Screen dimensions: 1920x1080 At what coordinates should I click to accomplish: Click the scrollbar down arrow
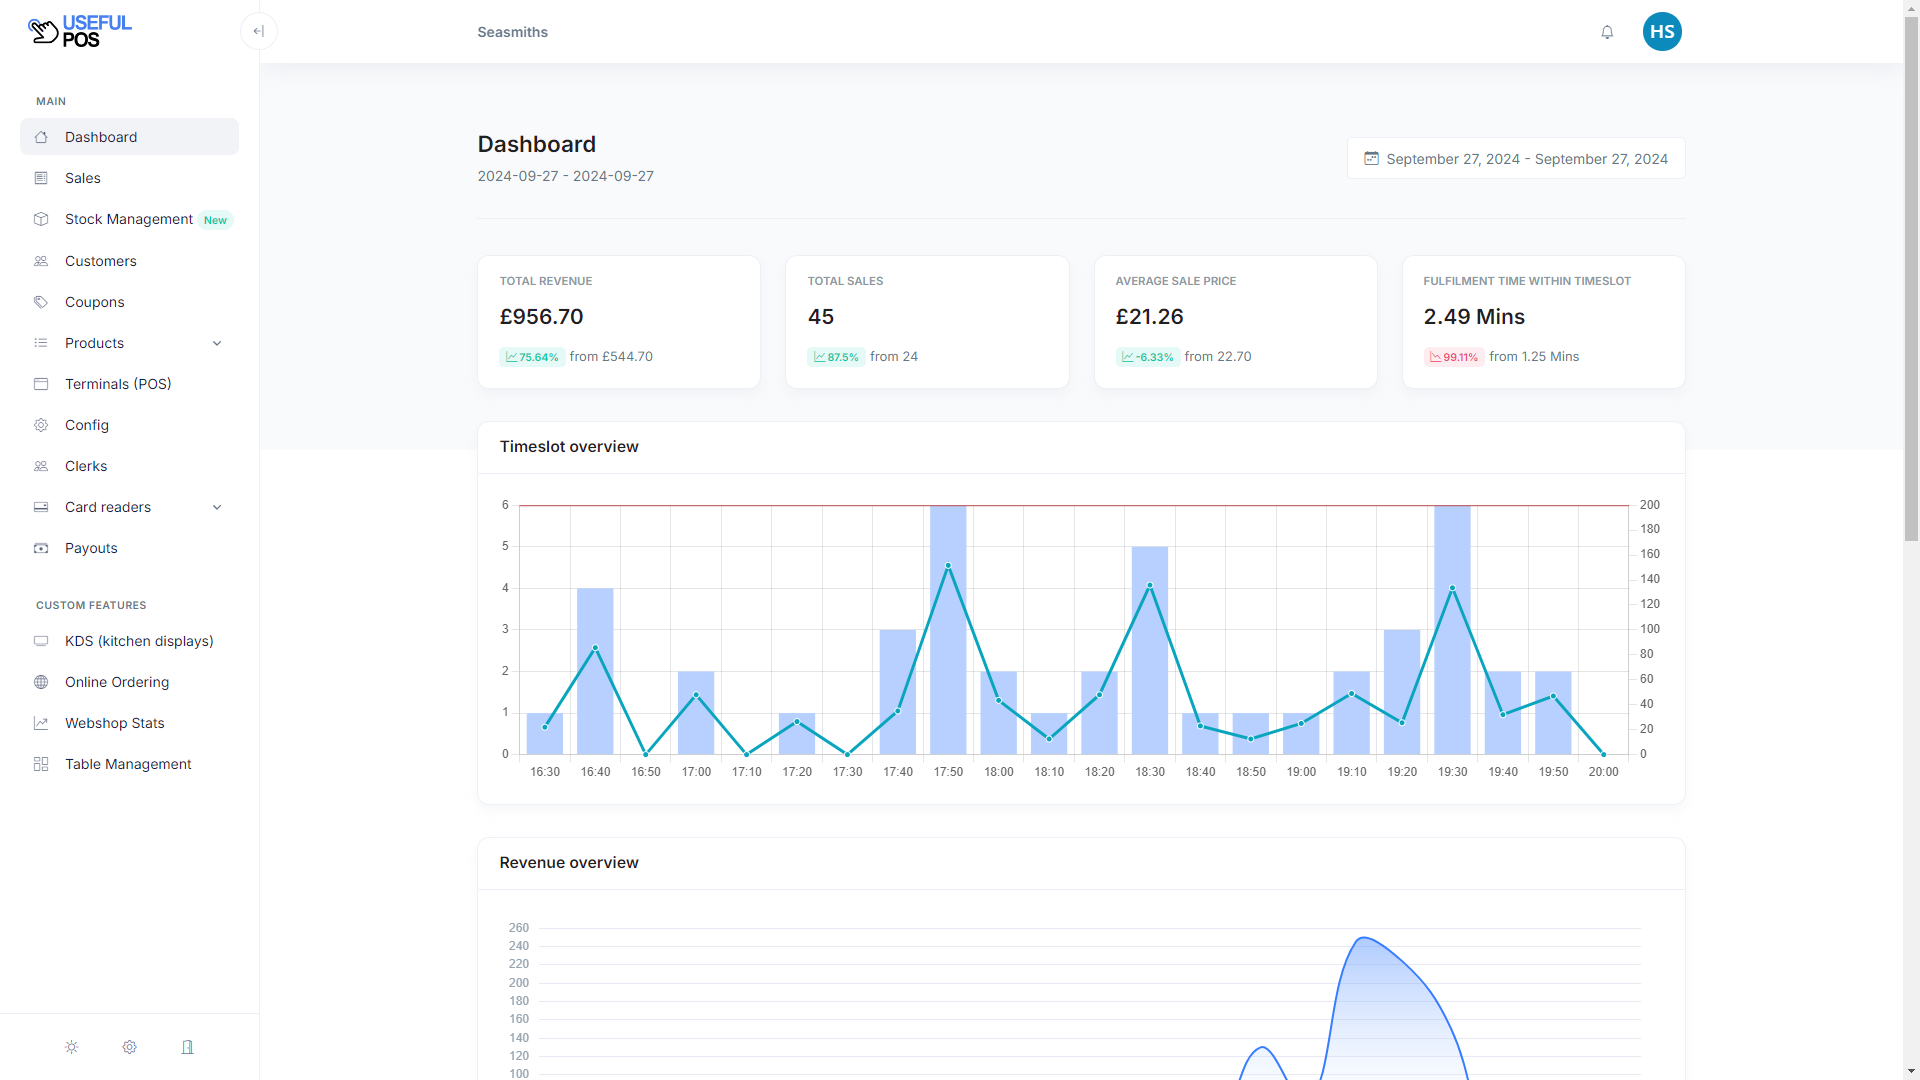(1911, 1071)
